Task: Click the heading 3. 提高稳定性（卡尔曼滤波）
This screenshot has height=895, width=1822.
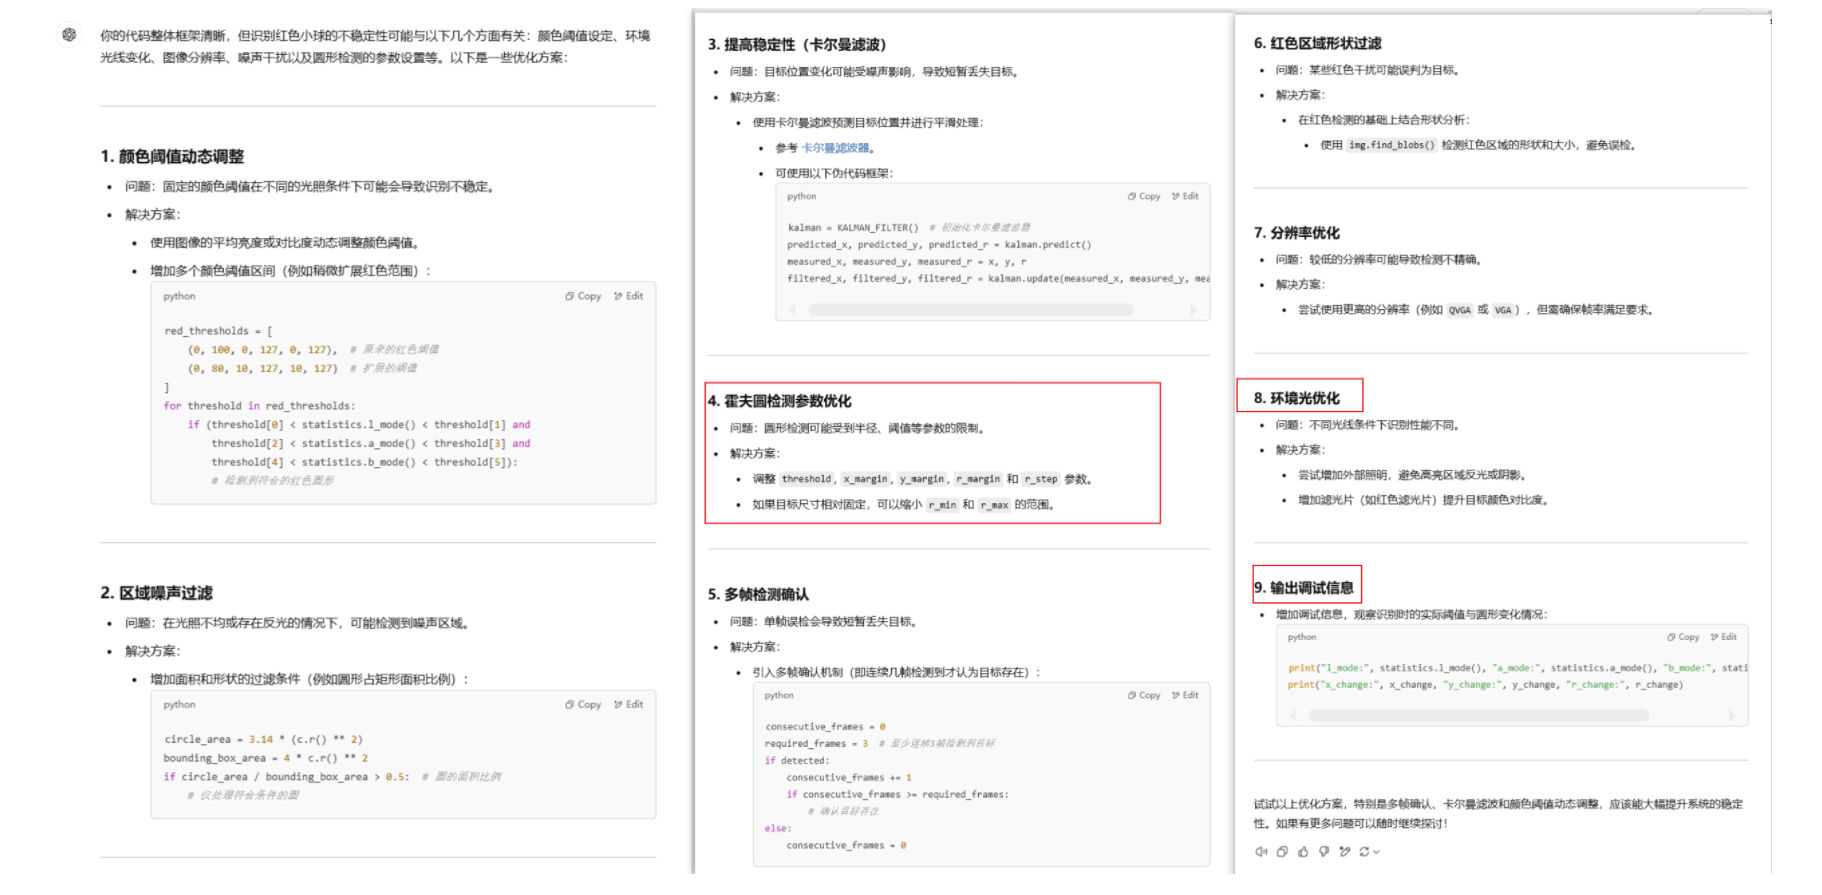Action: pos(797,44)
